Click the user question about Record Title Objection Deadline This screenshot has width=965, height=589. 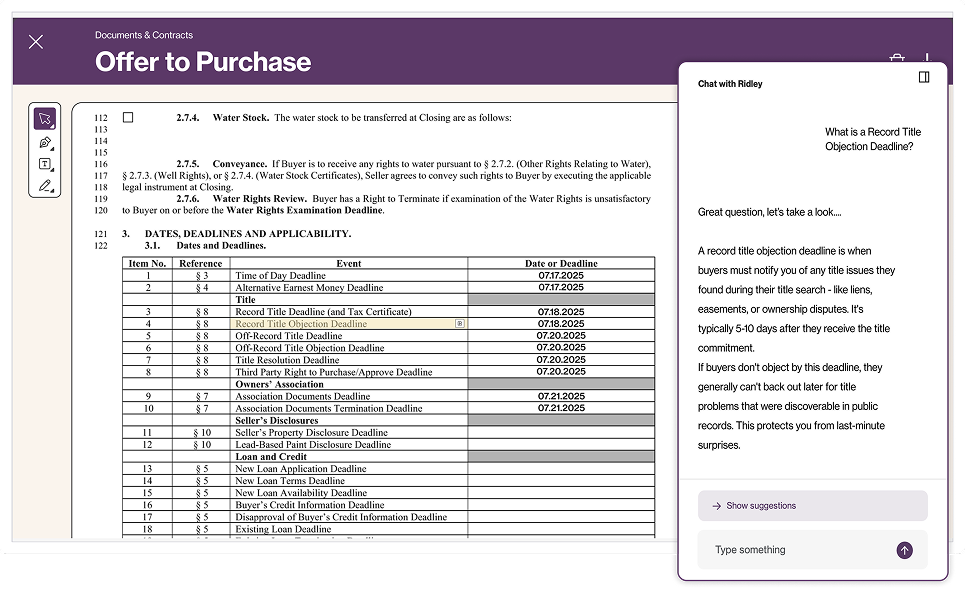coord(873,139)
